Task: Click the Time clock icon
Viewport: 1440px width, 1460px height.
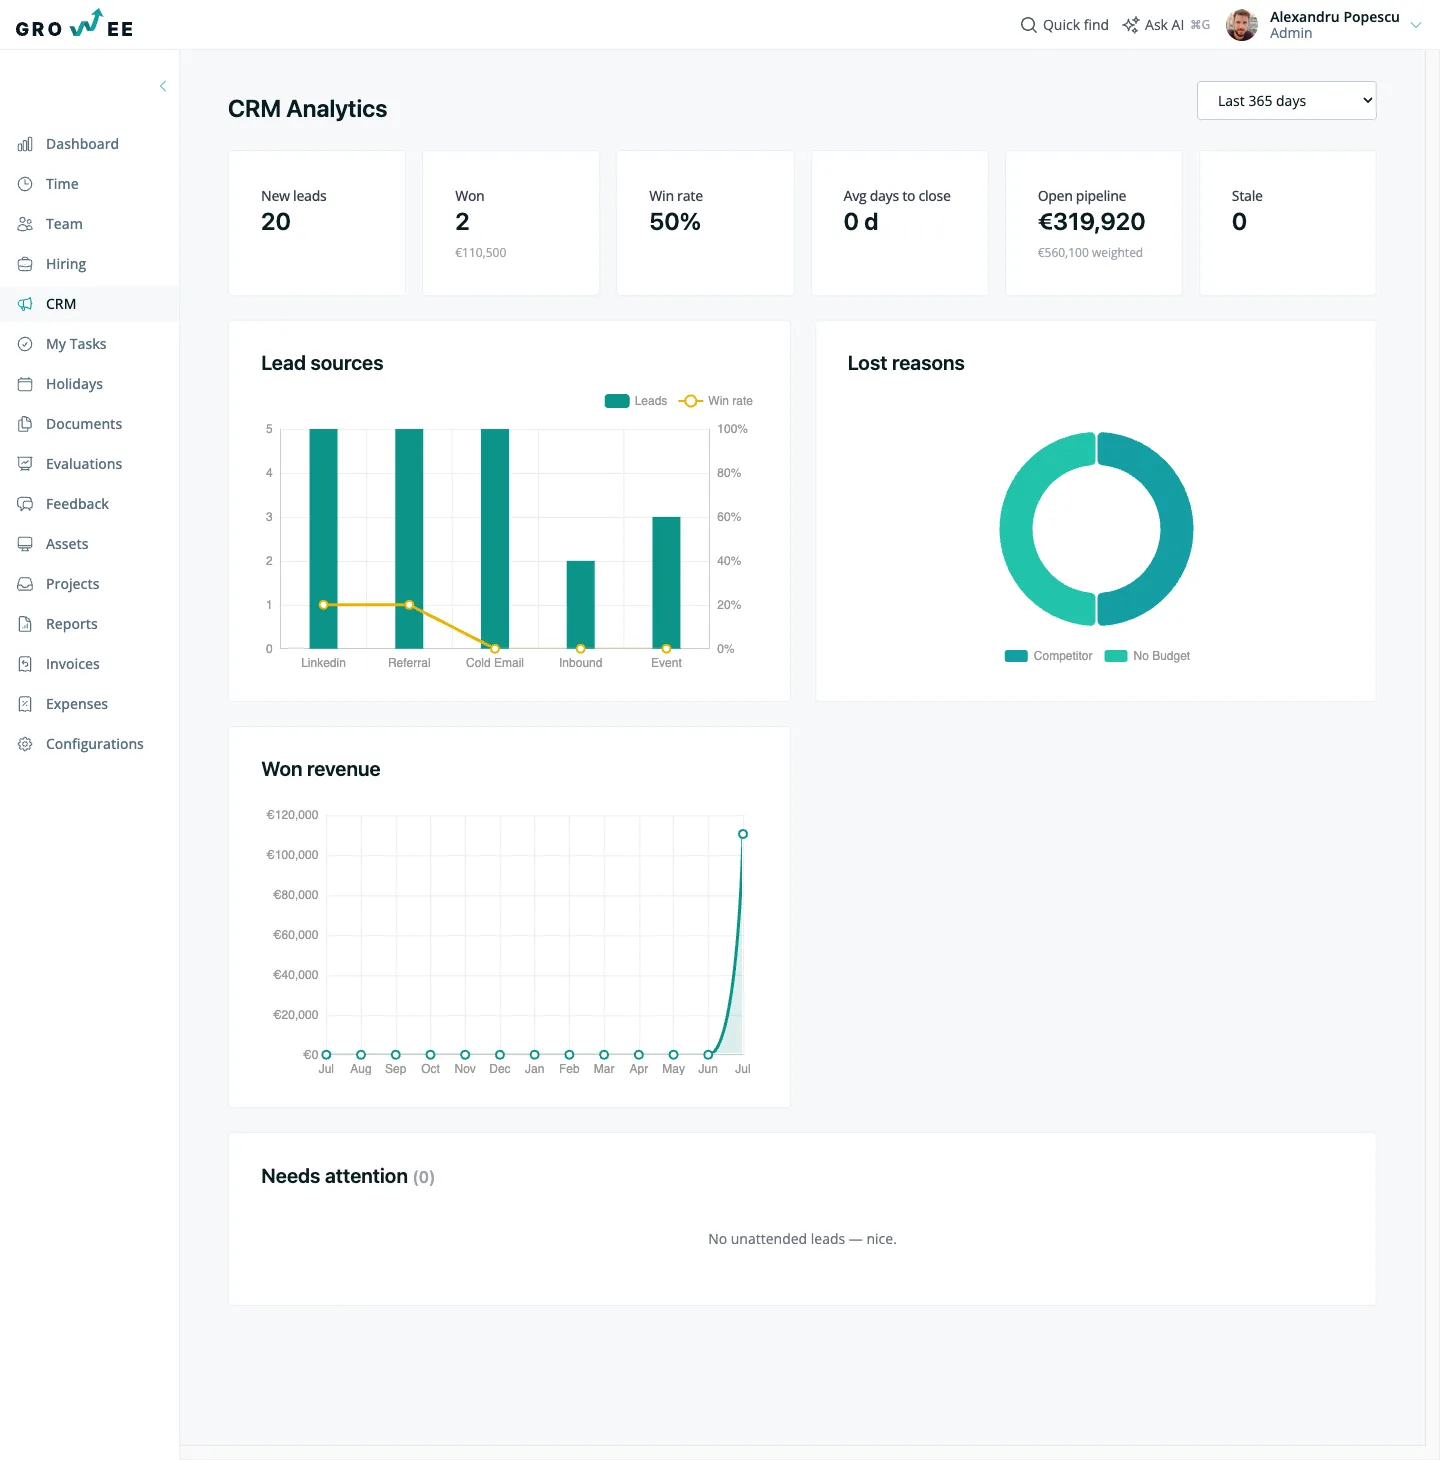Action: 25,184
